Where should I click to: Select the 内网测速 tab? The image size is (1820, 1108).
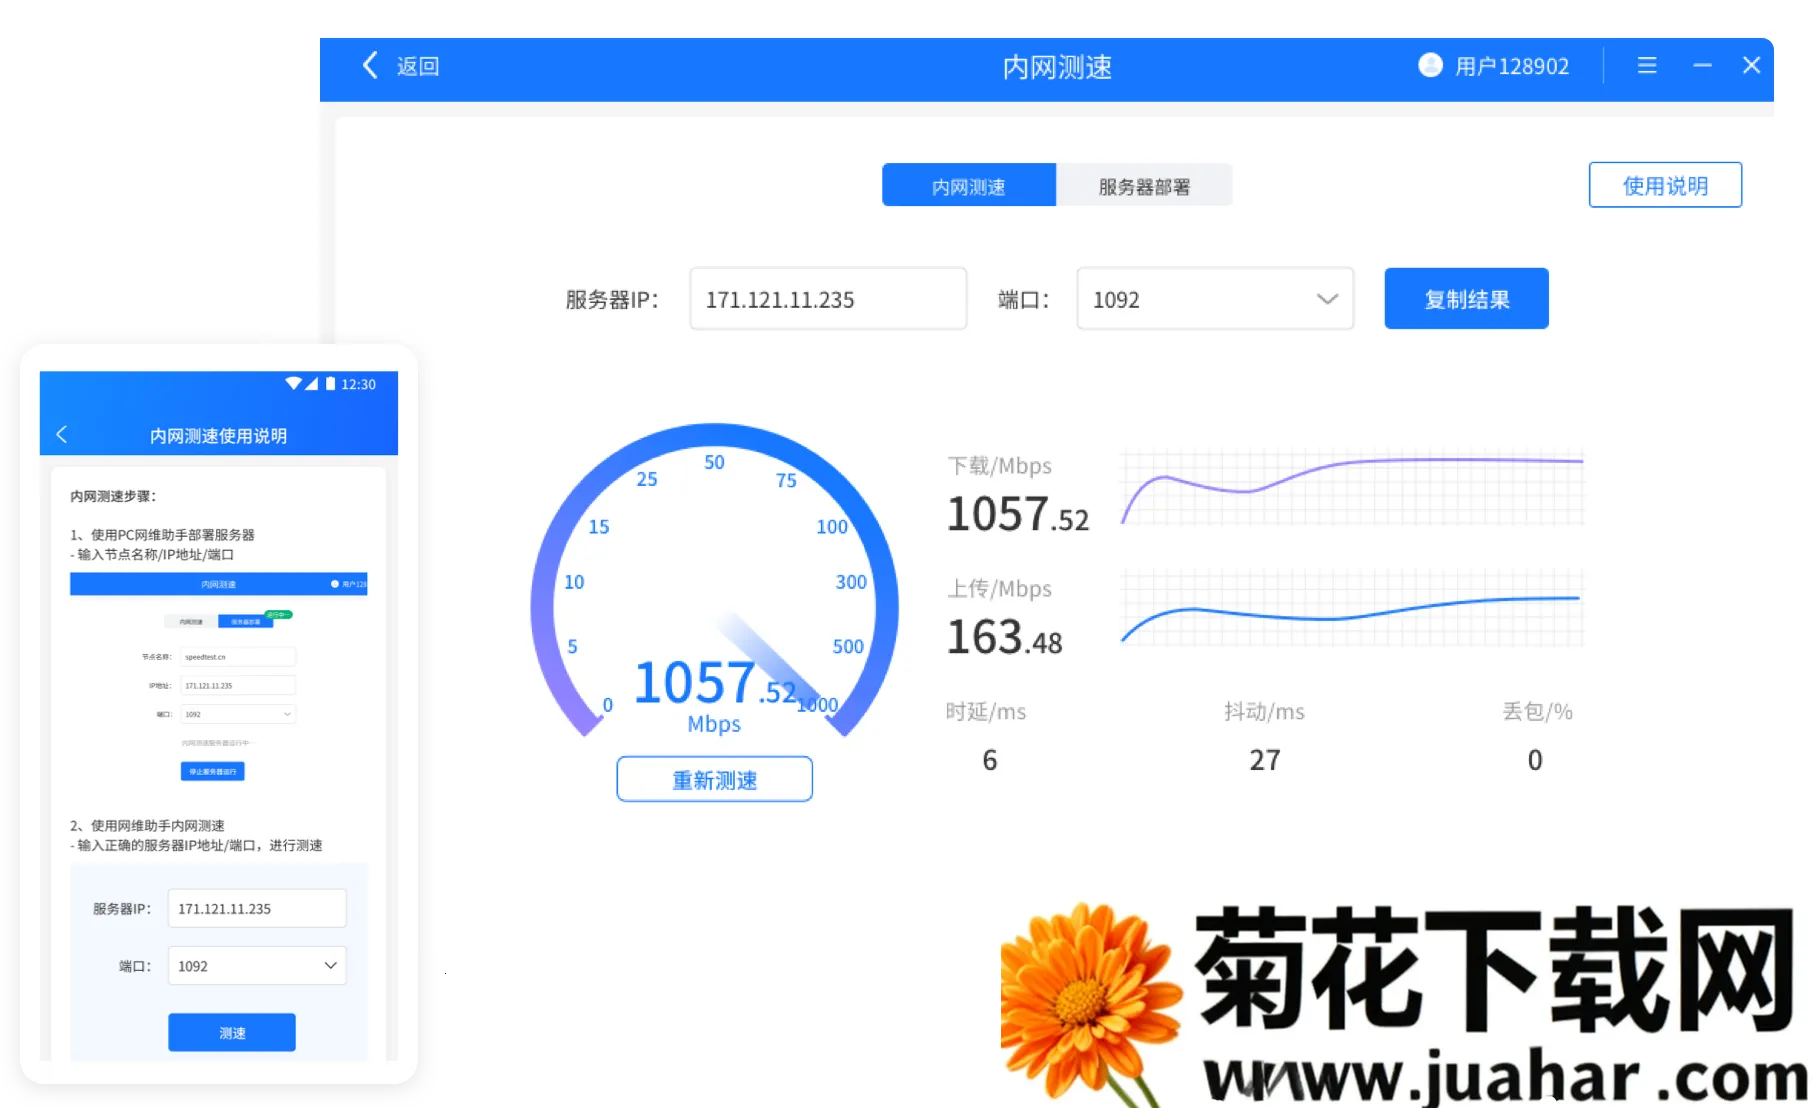coord(968,184)
